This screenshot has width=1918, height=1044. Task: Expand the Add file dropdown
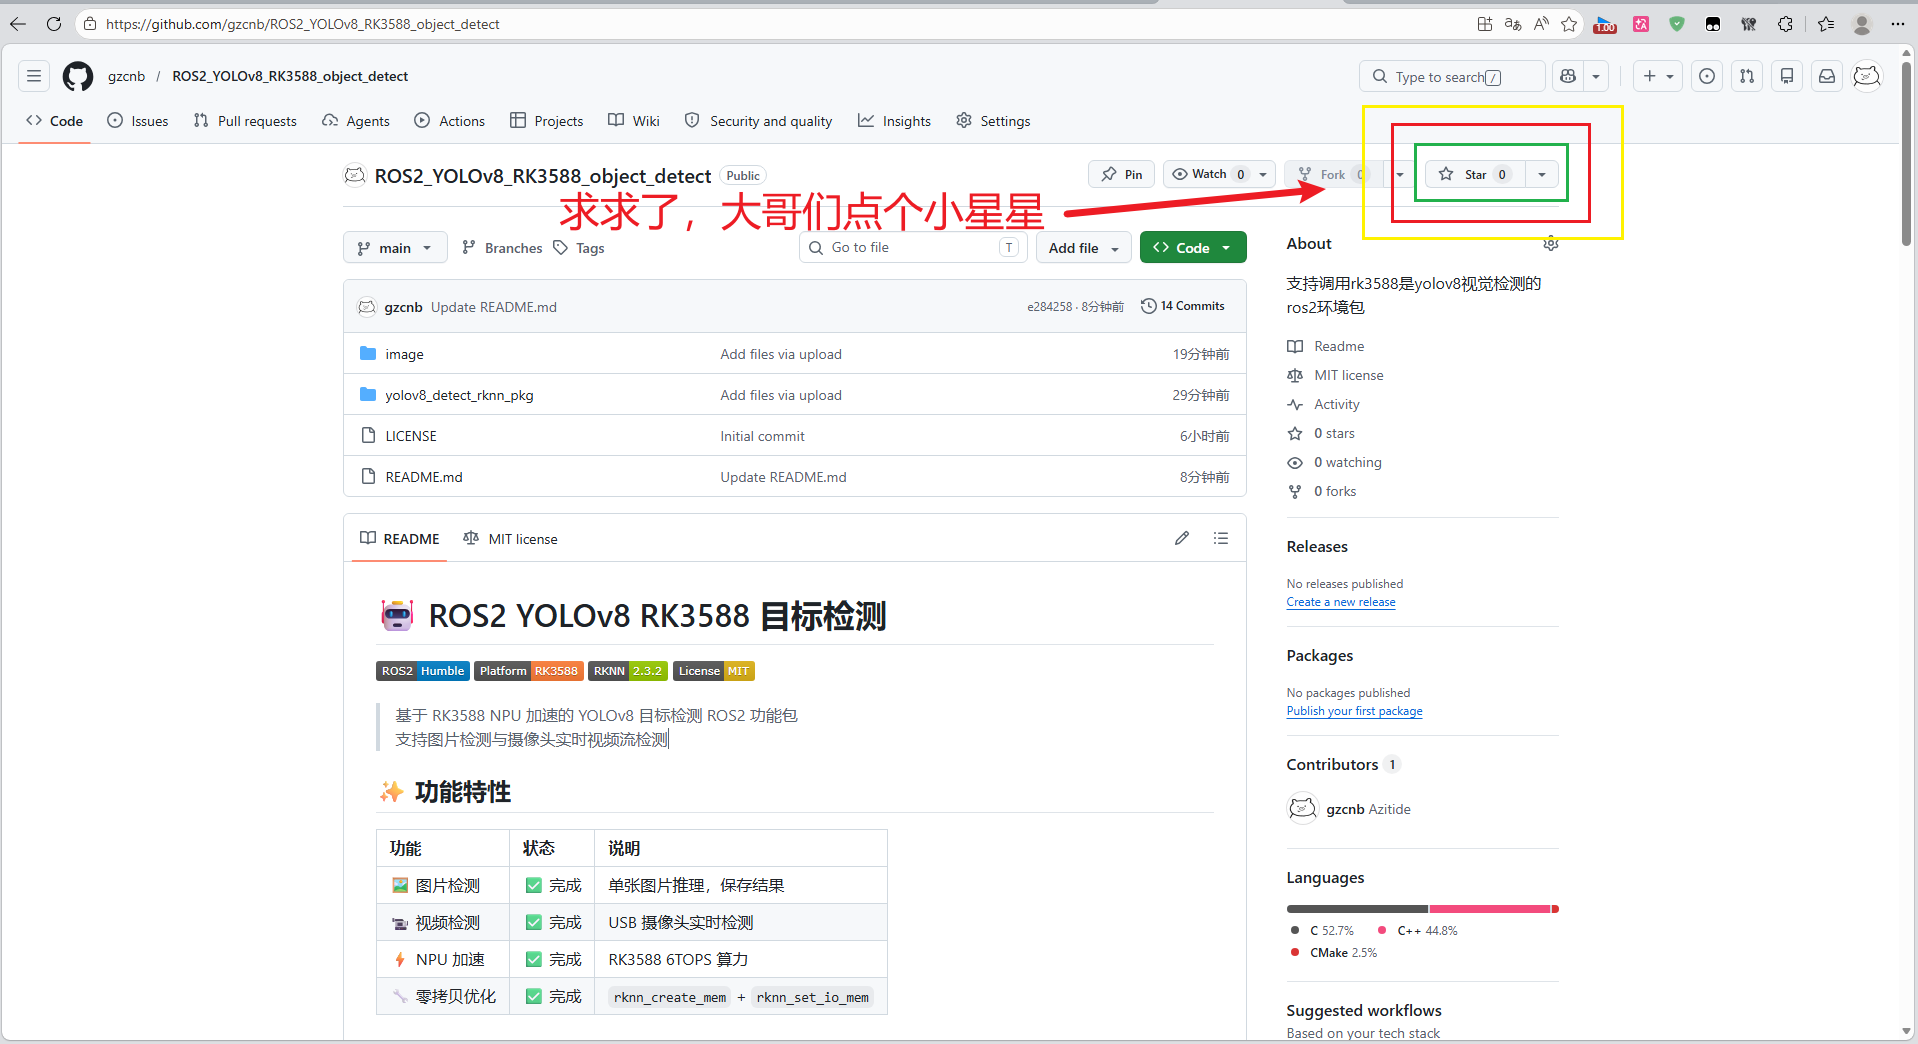1083,248
